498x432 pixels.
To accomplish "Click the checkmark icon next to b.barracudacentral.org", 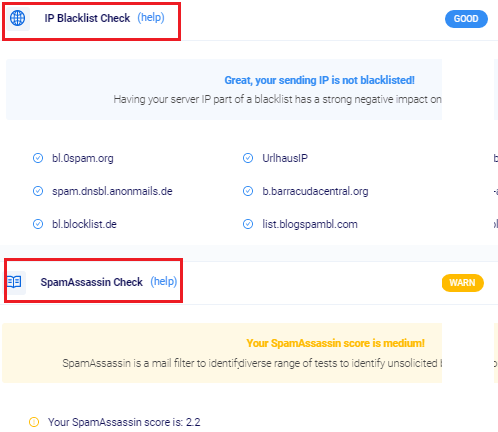I will pos(248,191).
